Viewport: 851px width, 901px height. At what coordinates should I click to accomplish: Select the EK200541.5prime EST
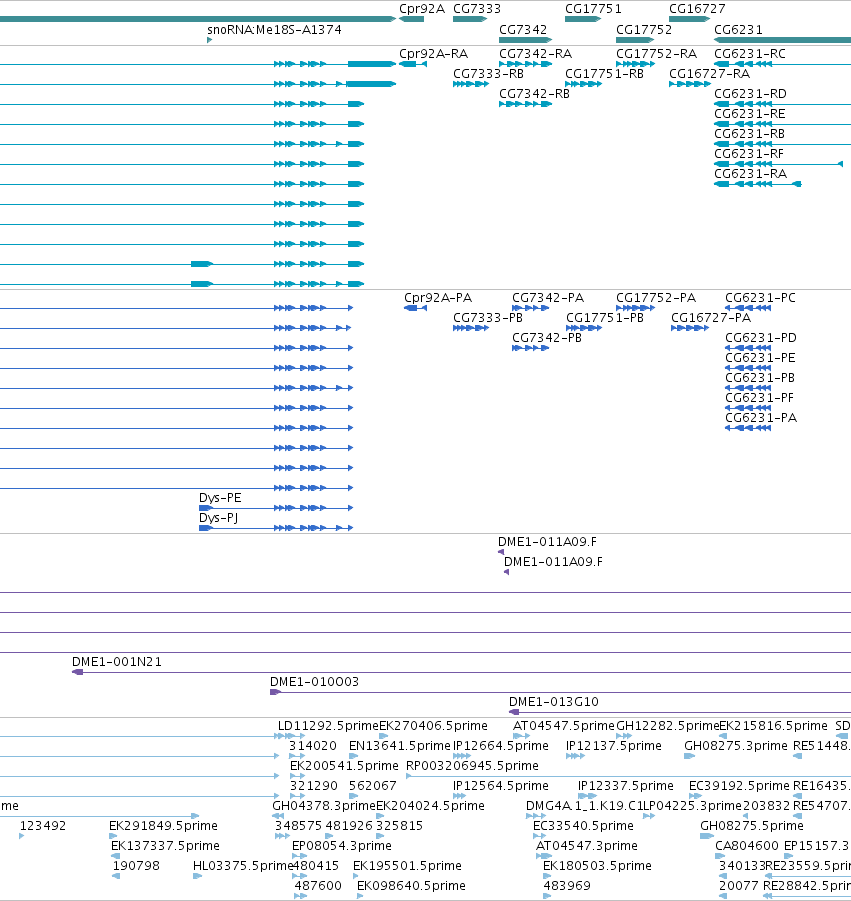click(297, 776)
